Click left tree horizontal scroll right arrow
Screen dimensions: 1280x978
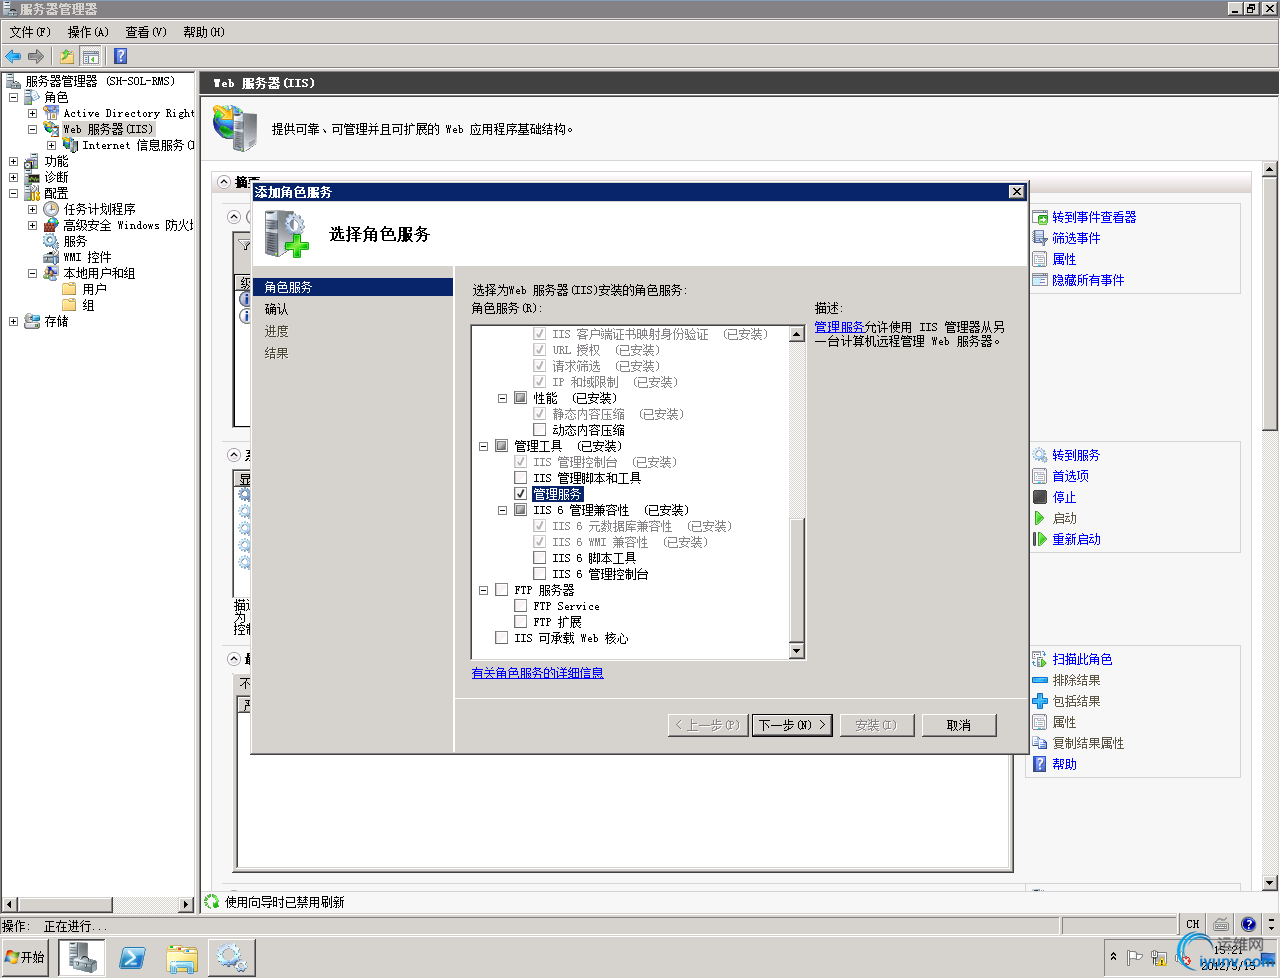pos(186,904)
